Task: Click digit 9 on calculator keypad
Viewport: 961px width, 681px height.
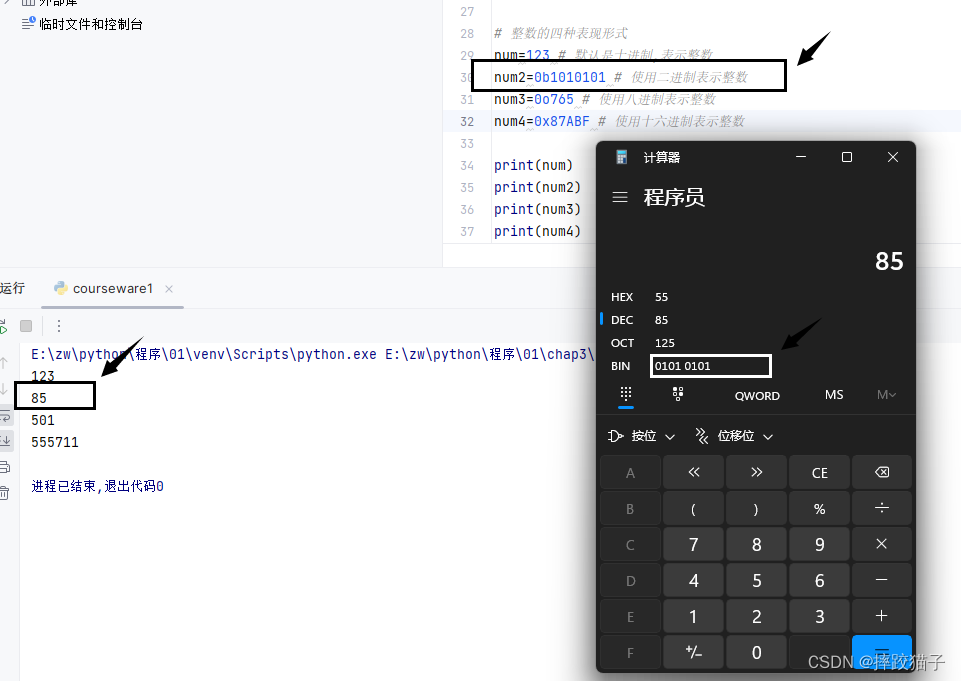Action: 819,544
